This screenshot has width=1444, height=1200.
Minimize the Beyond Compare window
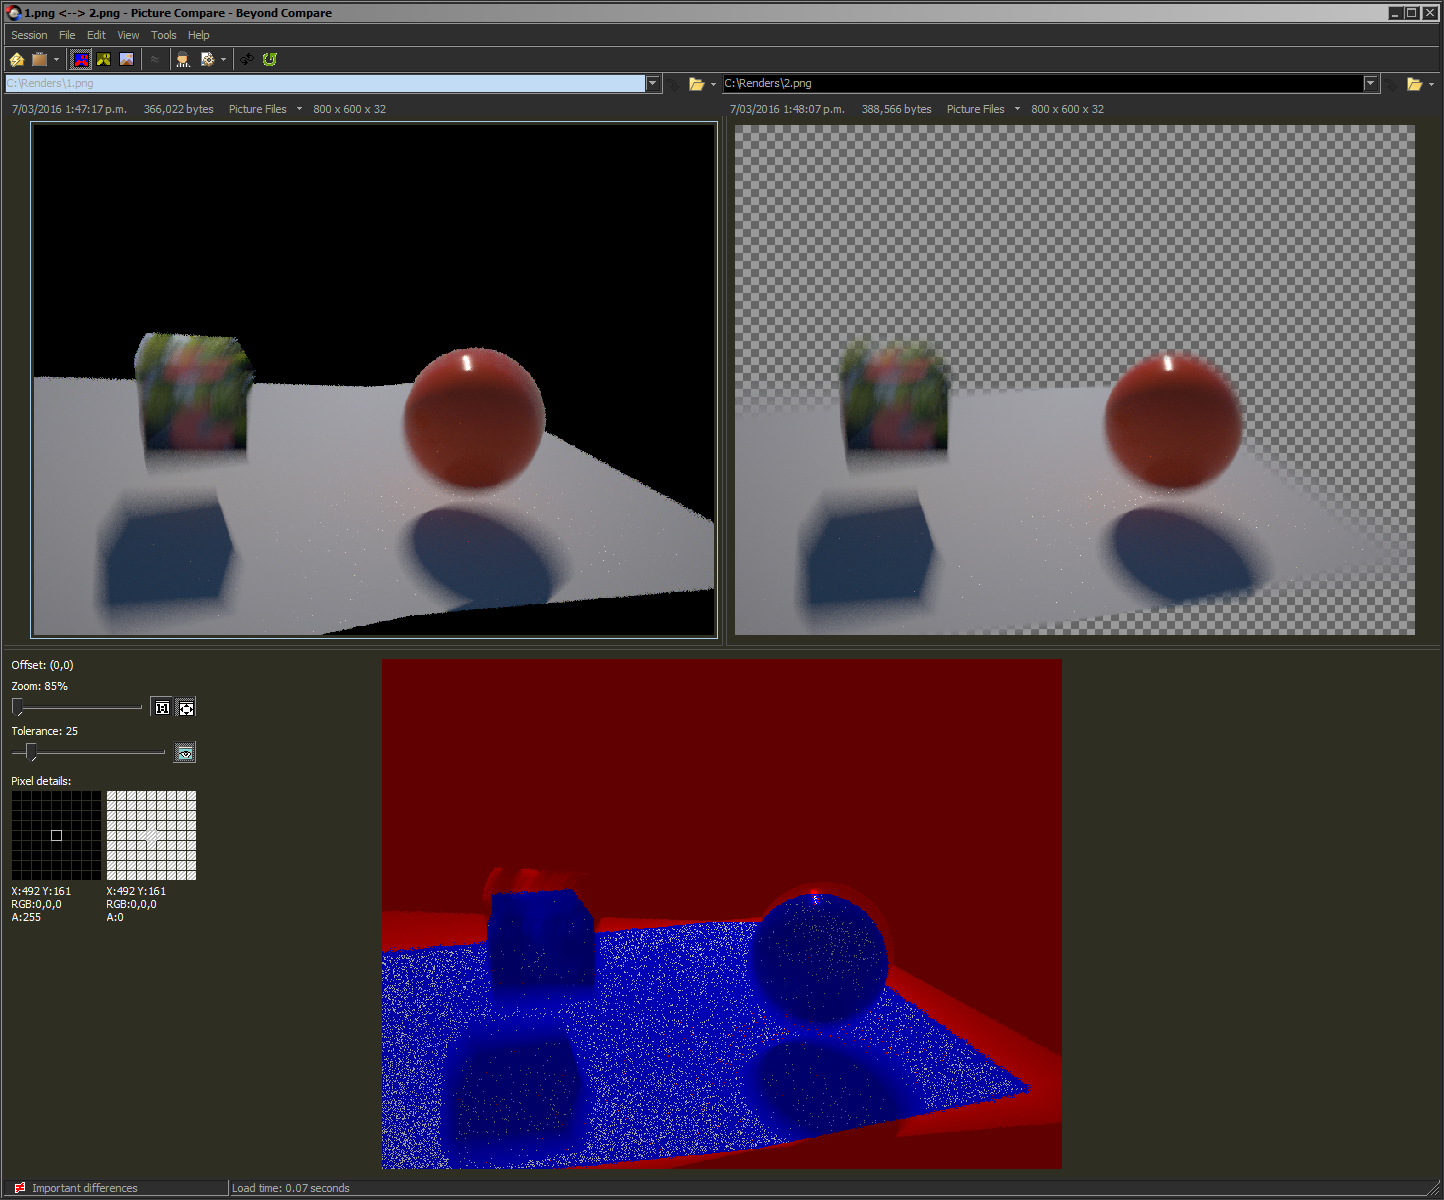tap(1395, 13)
